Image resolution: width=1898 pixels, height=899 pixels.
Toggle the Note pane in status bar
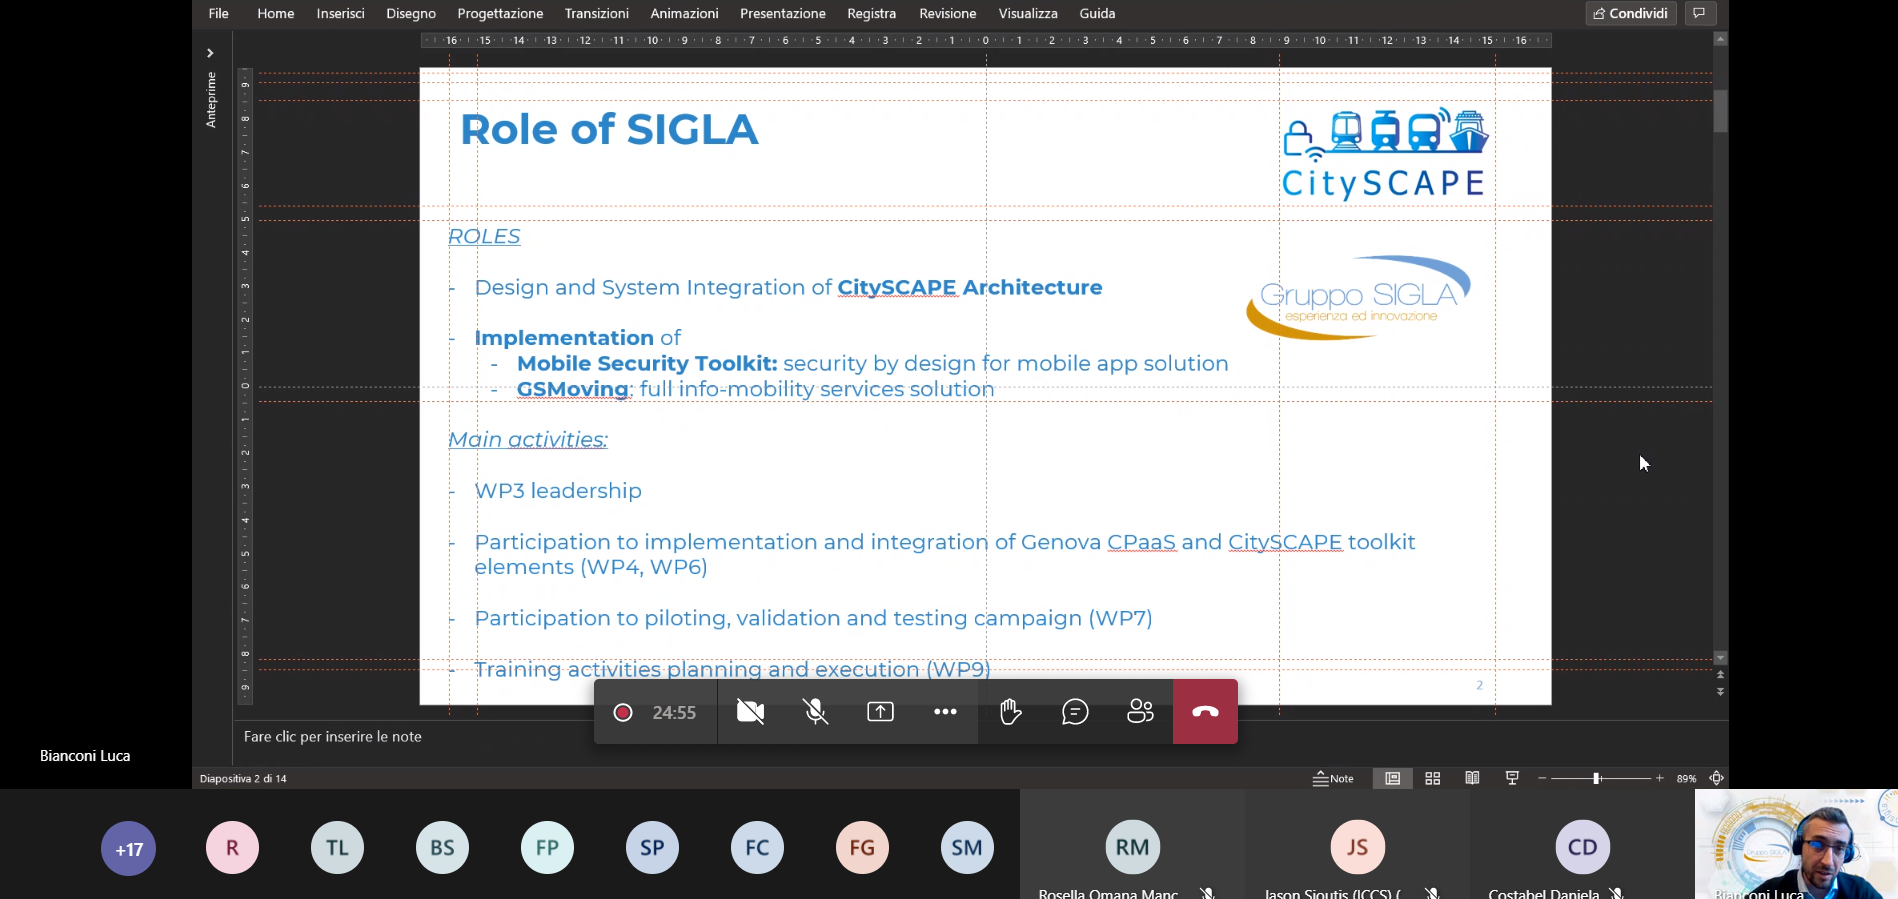click(x=1333, y=778)
